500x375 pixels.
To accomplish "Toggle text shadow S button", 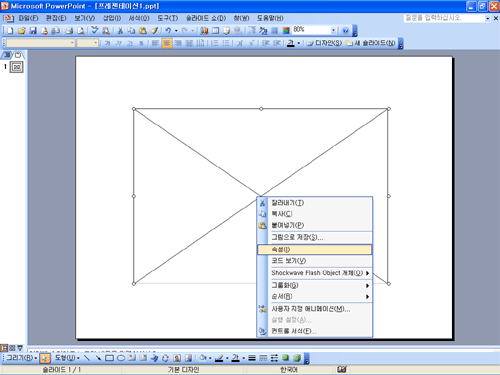I will pos(141,43).
